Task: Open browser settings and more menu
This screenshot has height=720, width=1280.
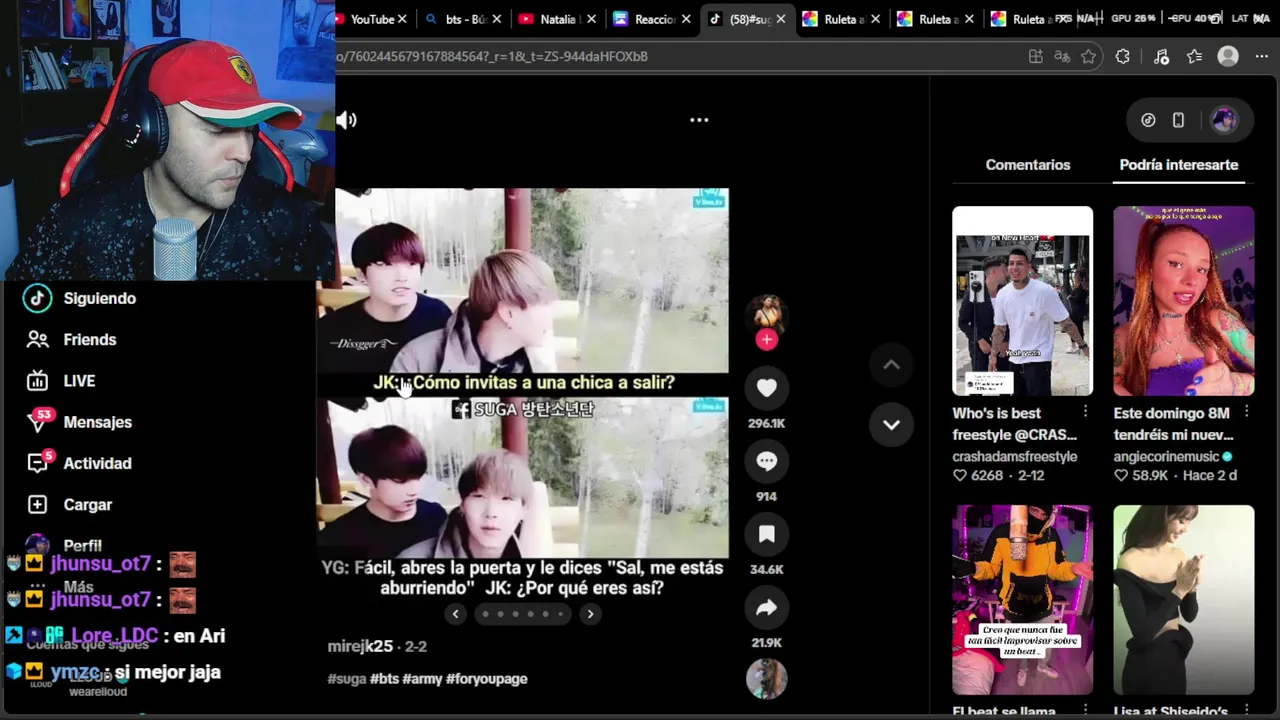Action: pos(1261,57)
